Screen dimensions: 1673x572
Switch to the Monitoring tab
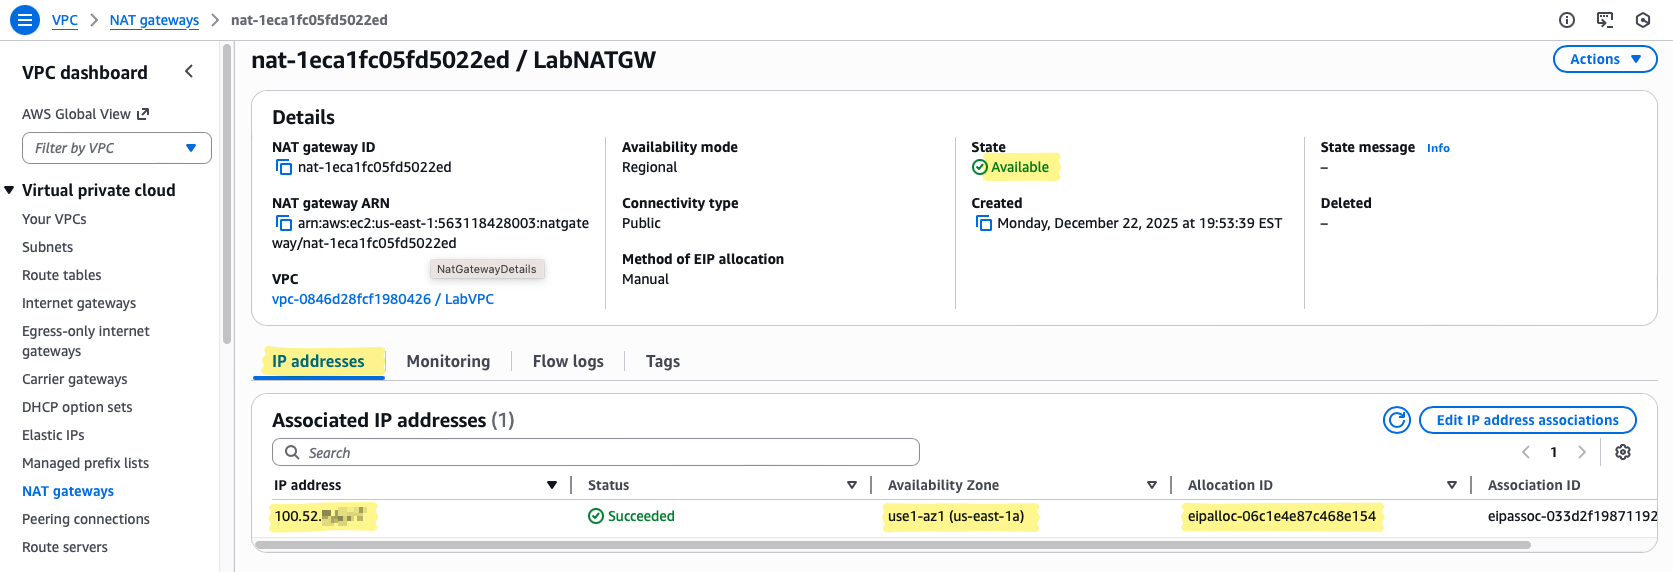(448, 362)
